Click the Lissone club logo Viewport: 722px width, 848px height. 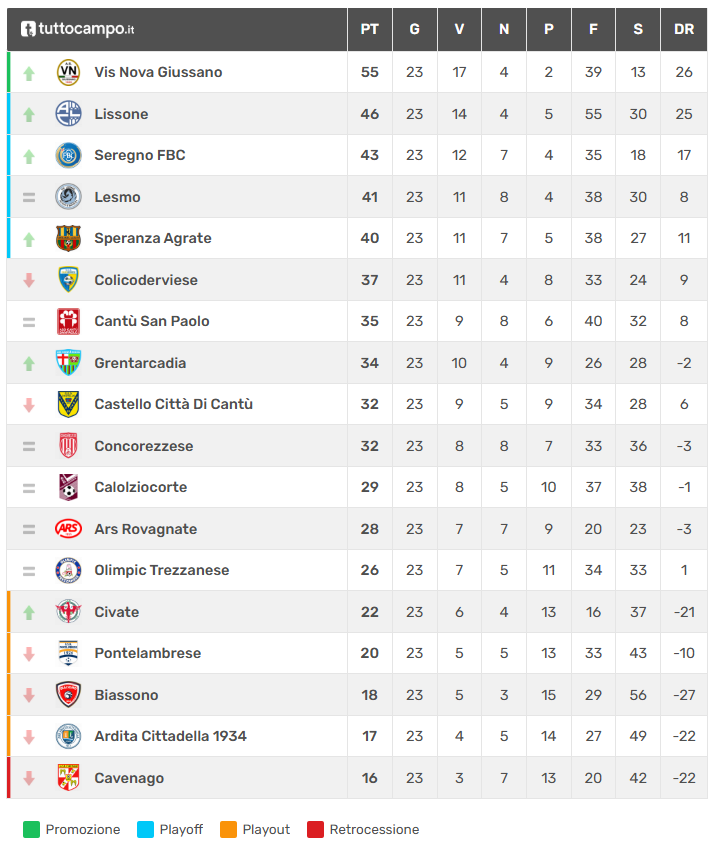(68, 114)
